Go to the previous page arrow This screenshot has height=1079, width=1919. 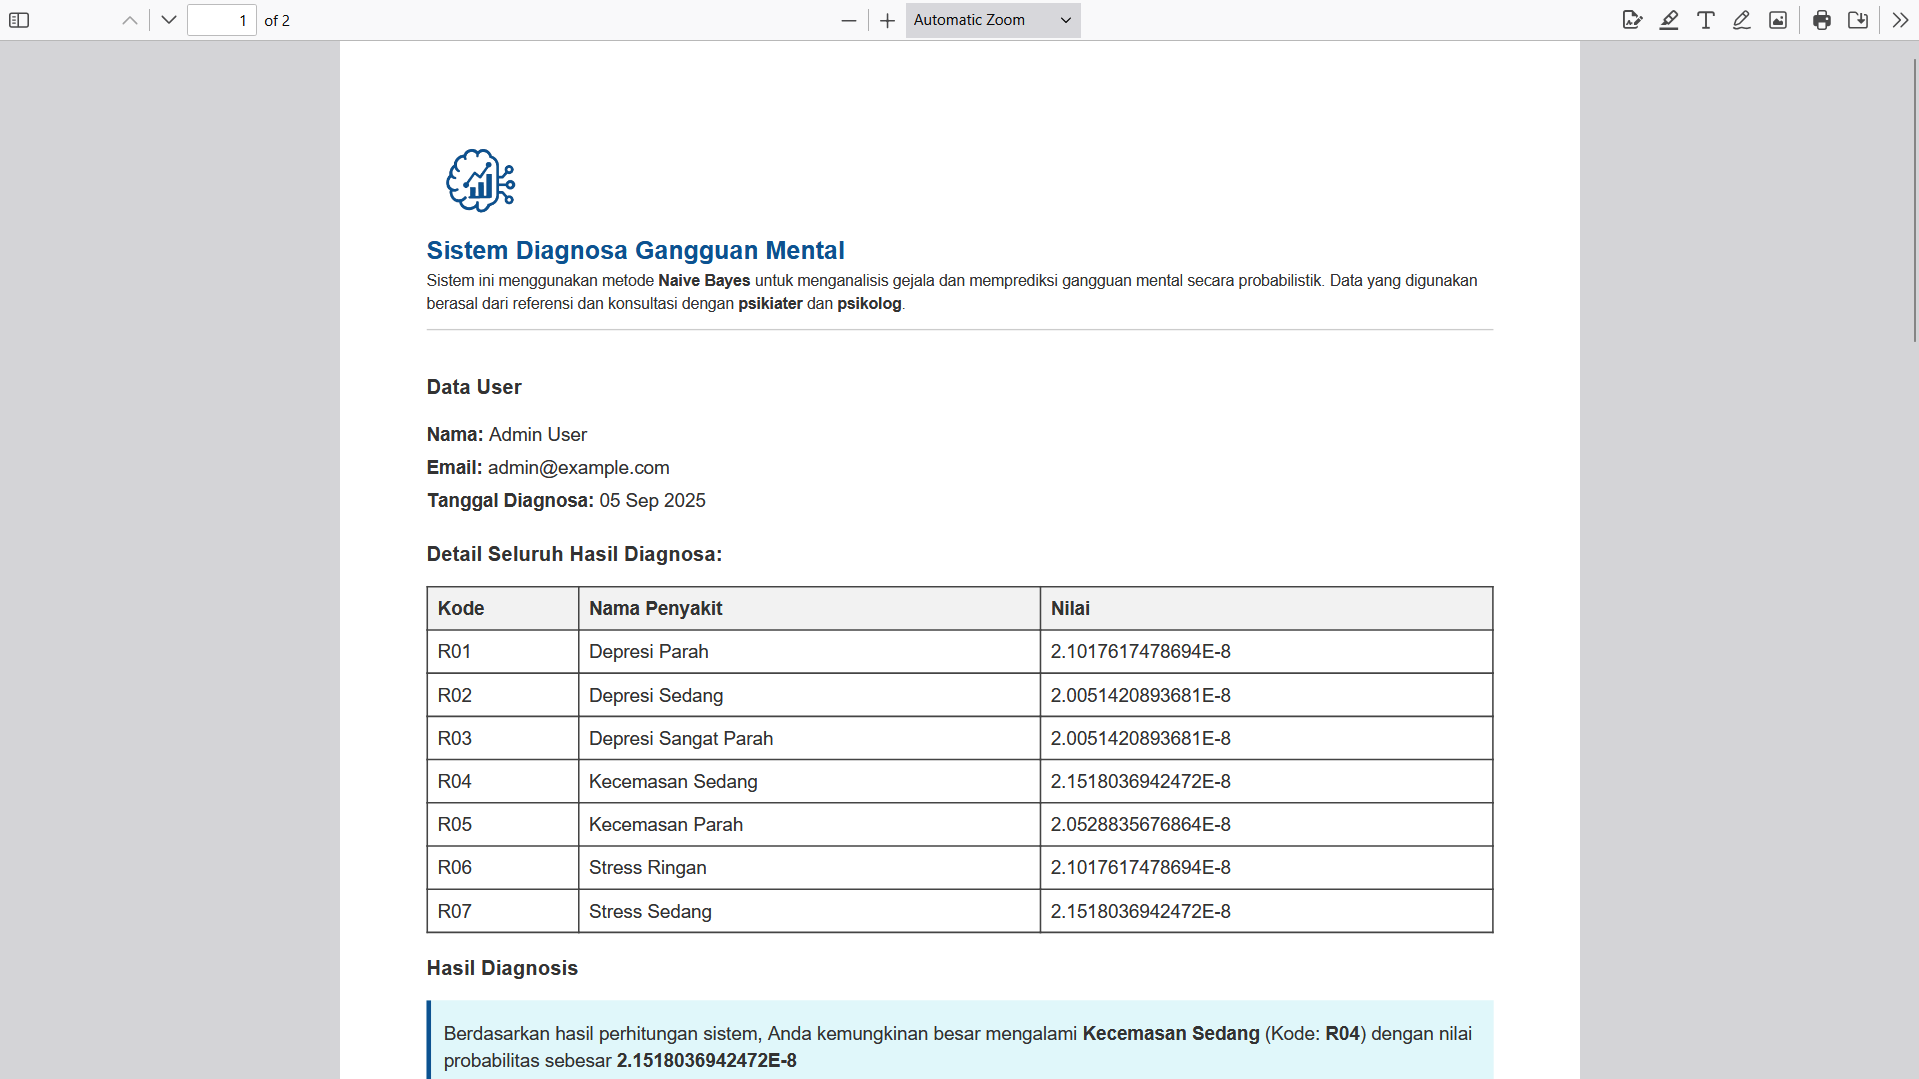130,20
